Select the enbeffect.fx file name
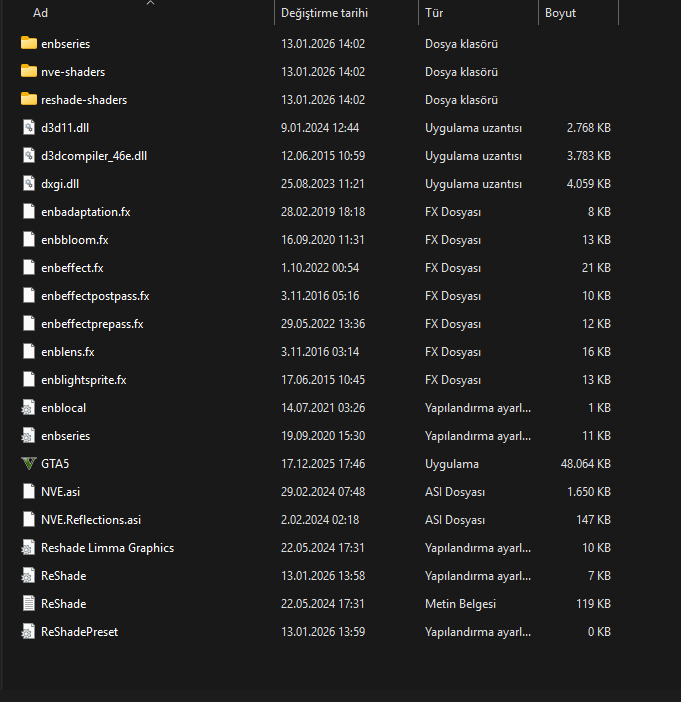The height and width of the screenshot is (702, 681). click(72, 268)
